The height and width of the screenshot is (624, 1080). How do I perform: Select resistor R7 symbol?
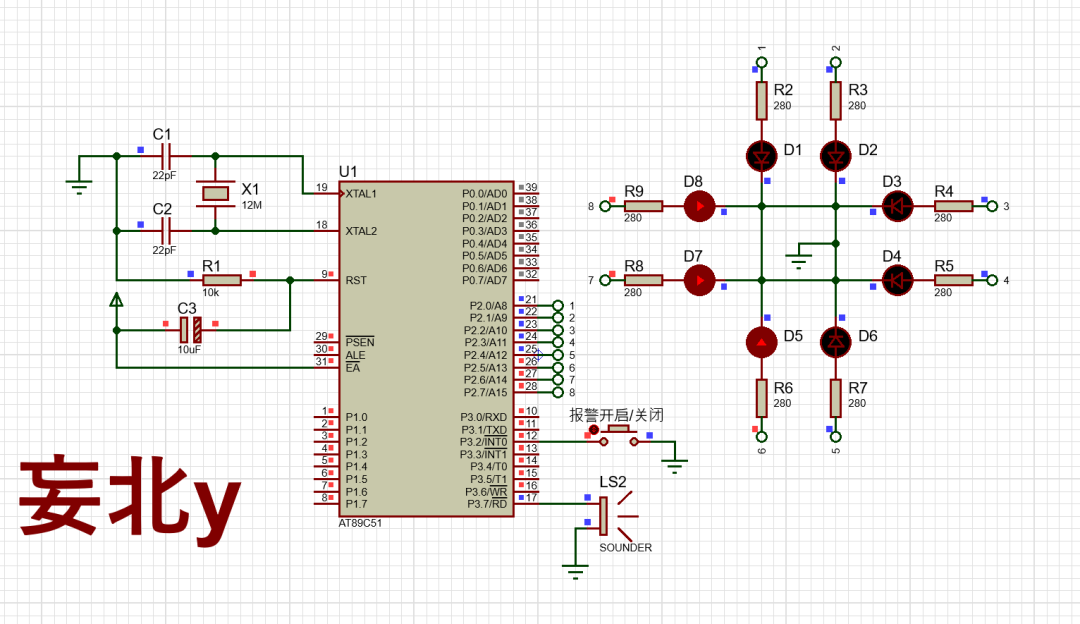[836, 398]
